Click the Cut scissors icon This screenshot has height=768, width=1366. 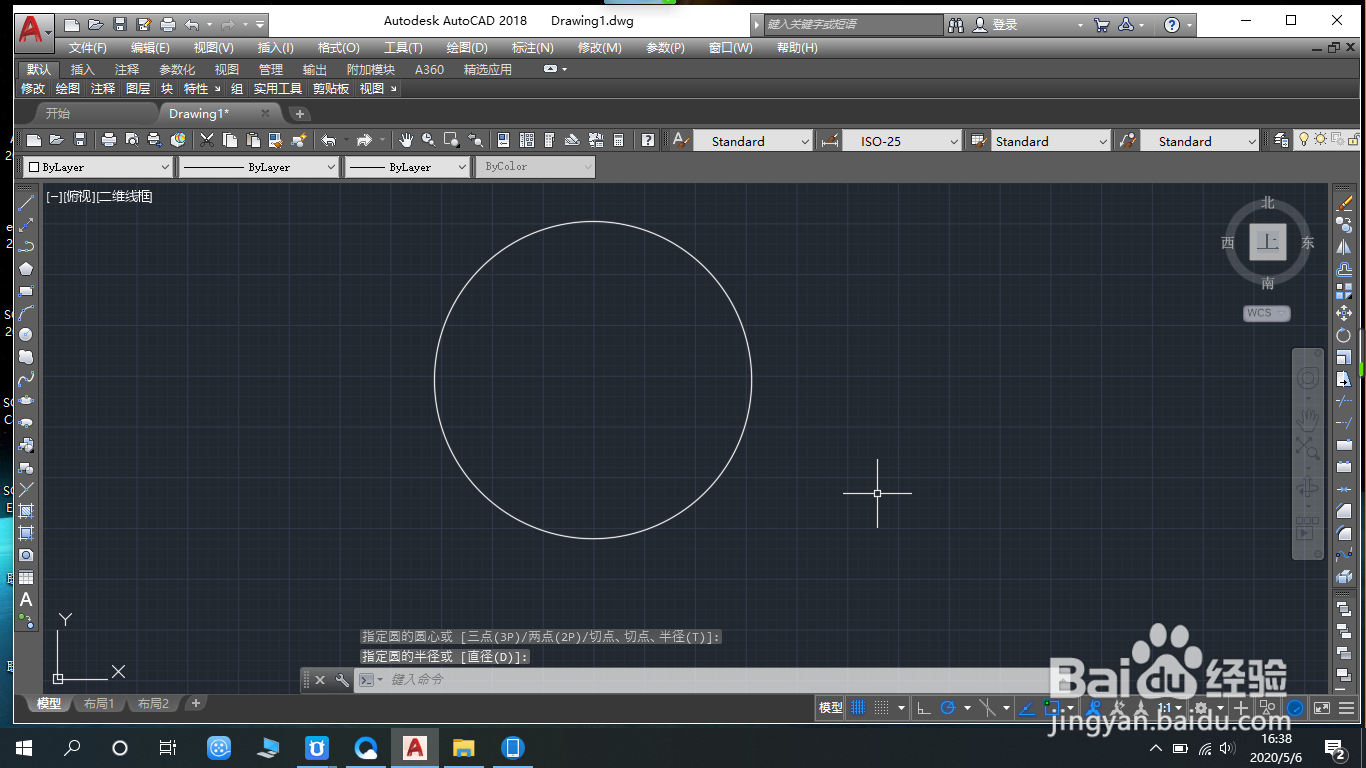click(x=207, y=140)
